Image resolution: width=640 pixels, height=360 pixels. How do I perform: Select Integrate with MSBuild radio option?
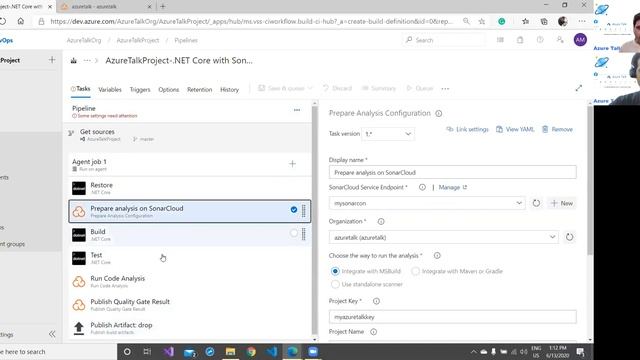point(335,271)
